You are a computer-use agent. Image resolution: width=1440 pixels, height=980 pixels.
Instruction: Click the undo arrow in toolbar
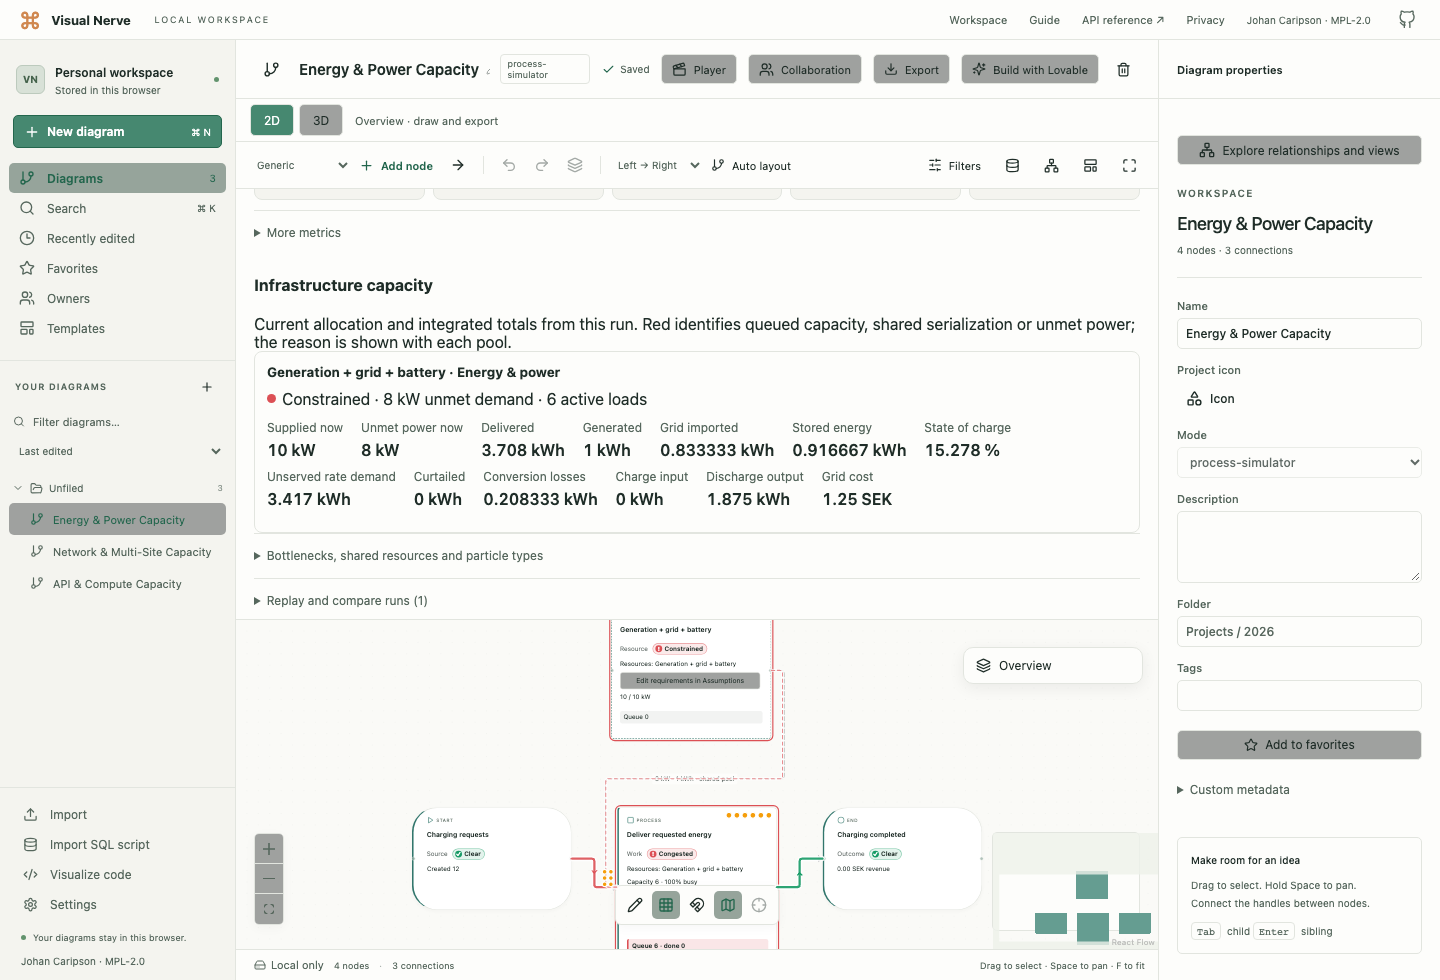(x=509, y=166)
